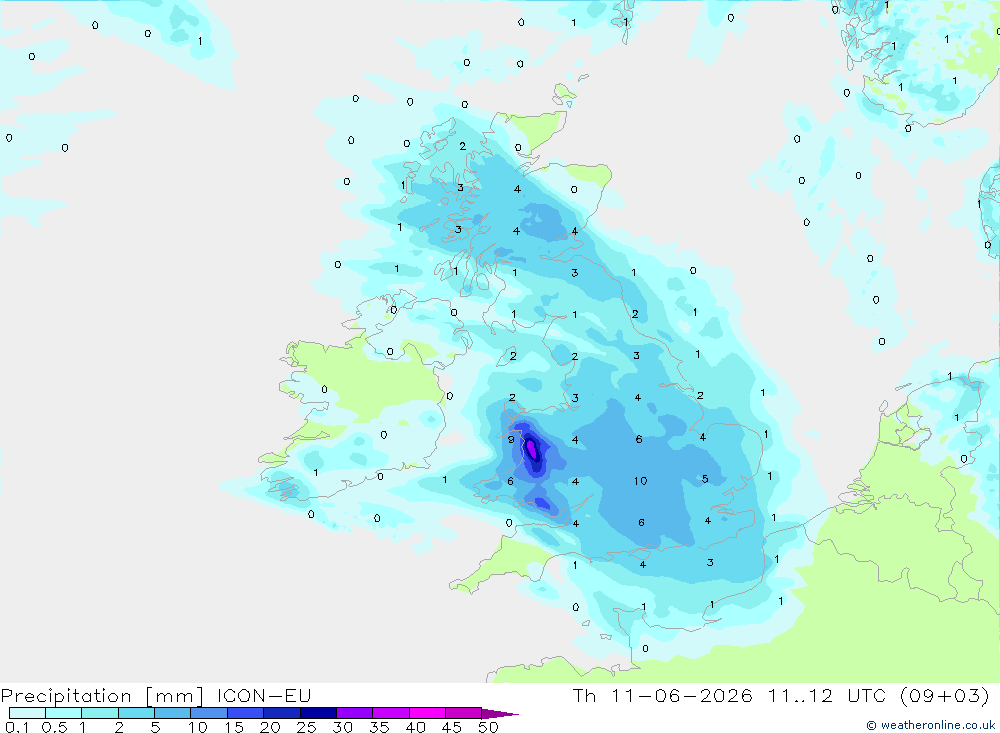
Task: Click the 0.1 to 0.5 mm legend swatch
Action: (x=27, y=713)
